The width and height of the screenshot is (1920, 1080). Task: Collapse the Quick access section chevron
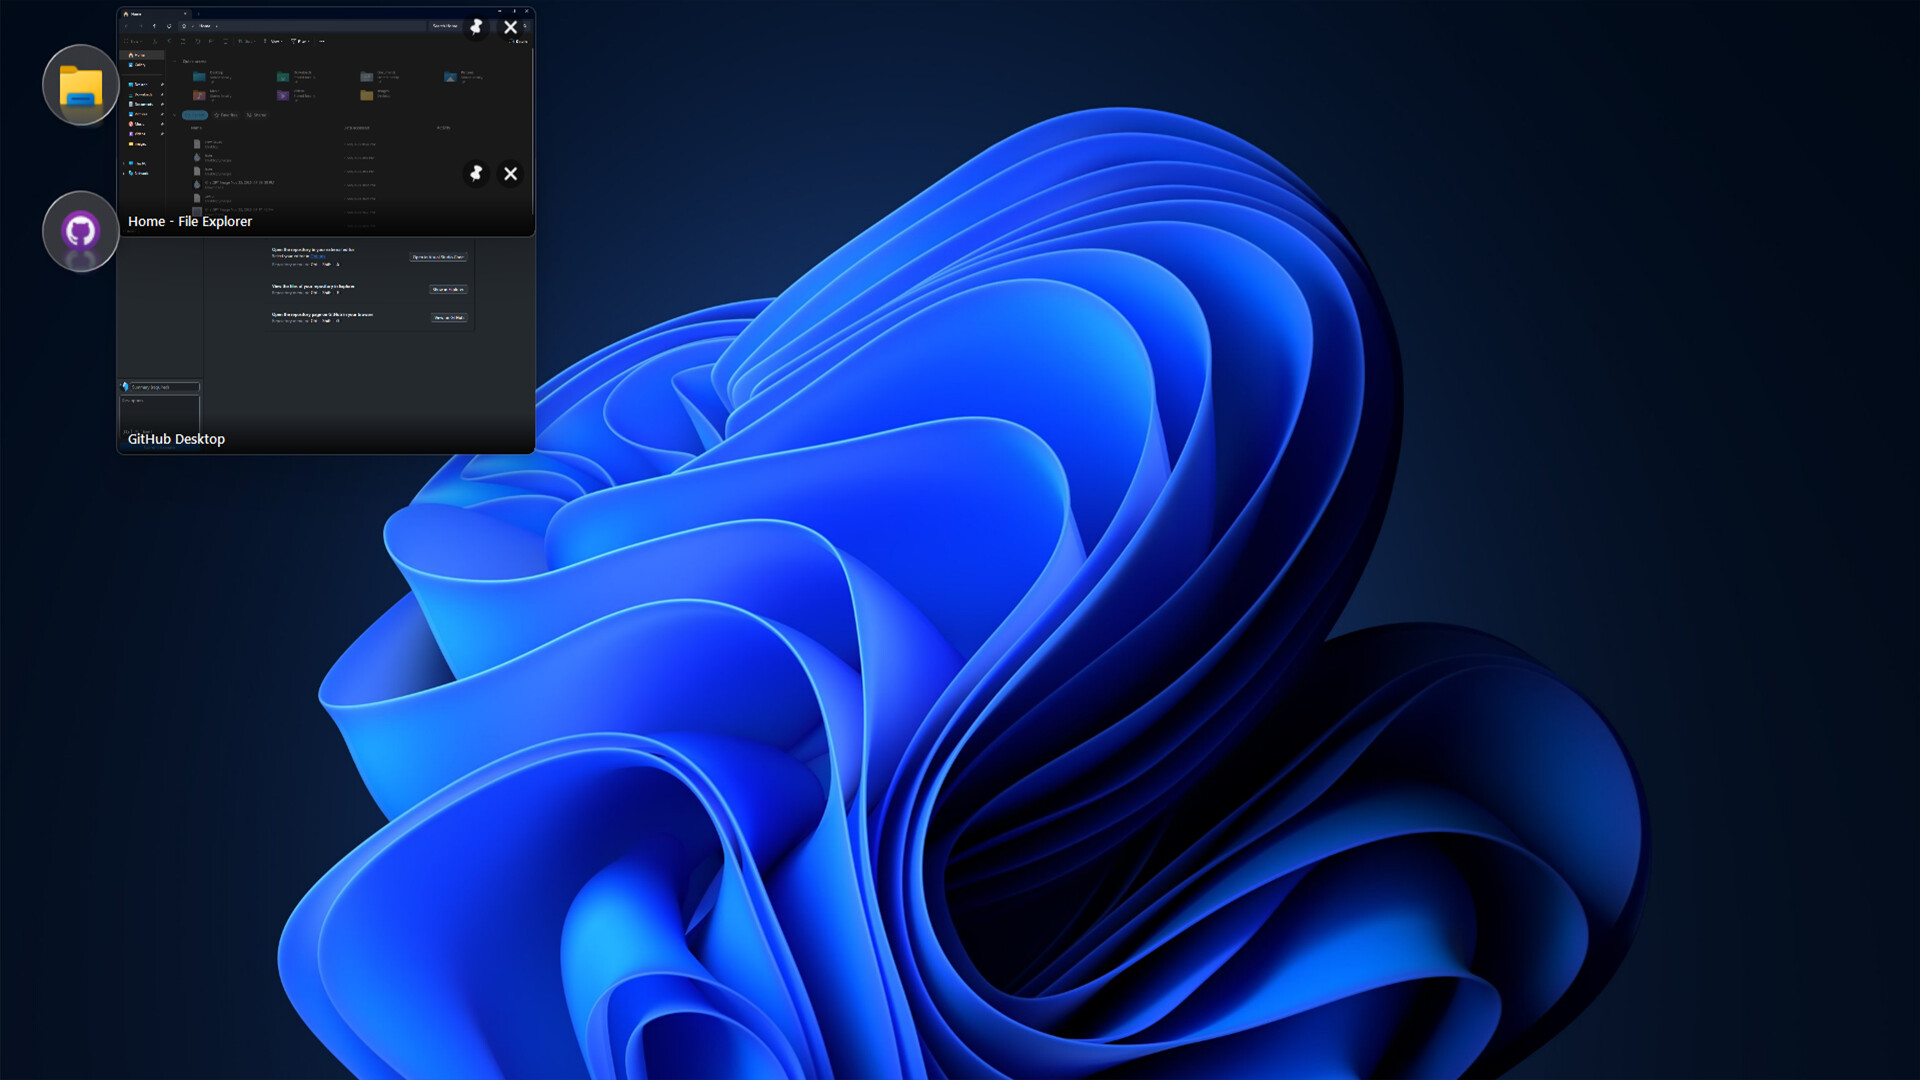(x=175, y=61)
